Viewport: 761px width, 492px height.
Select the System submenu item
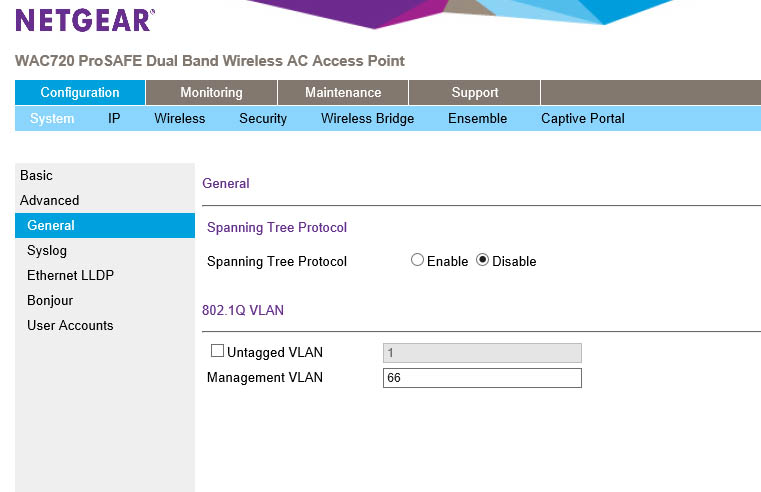(x=52, y=118)
